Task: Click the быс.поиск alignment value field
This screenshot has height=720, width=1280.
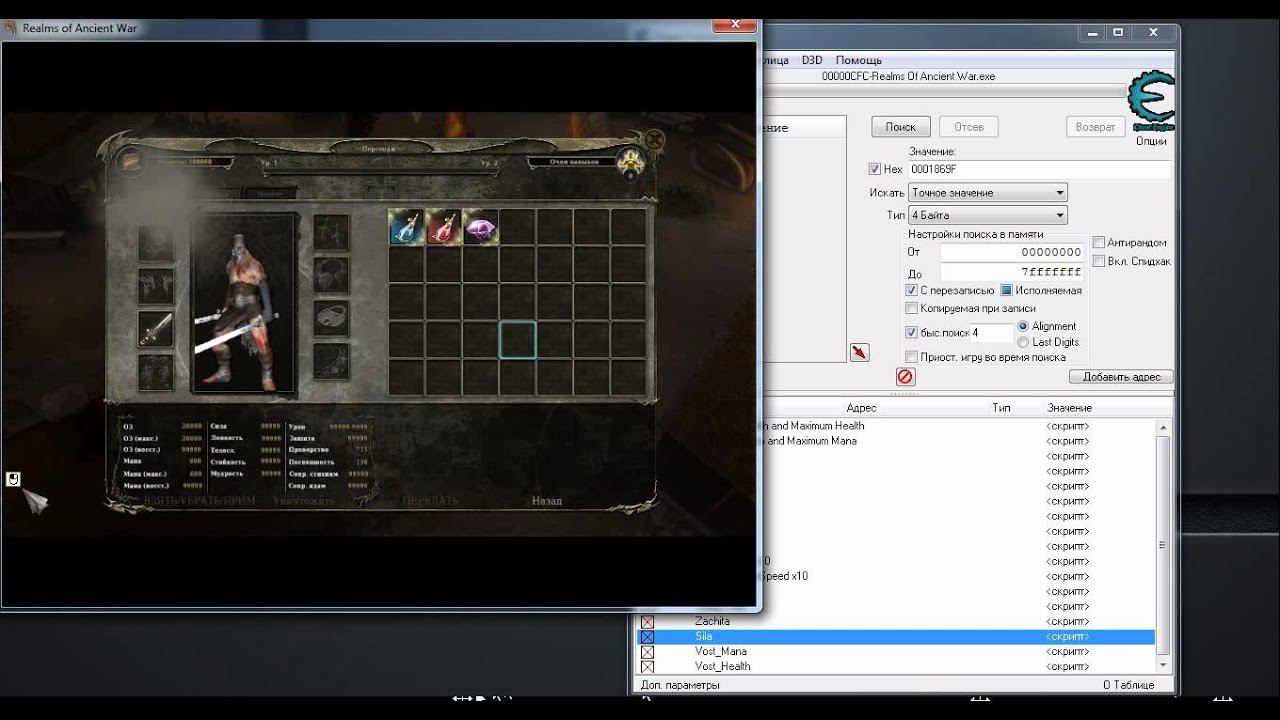Action: pyautogui.click(x=991, y=333)
